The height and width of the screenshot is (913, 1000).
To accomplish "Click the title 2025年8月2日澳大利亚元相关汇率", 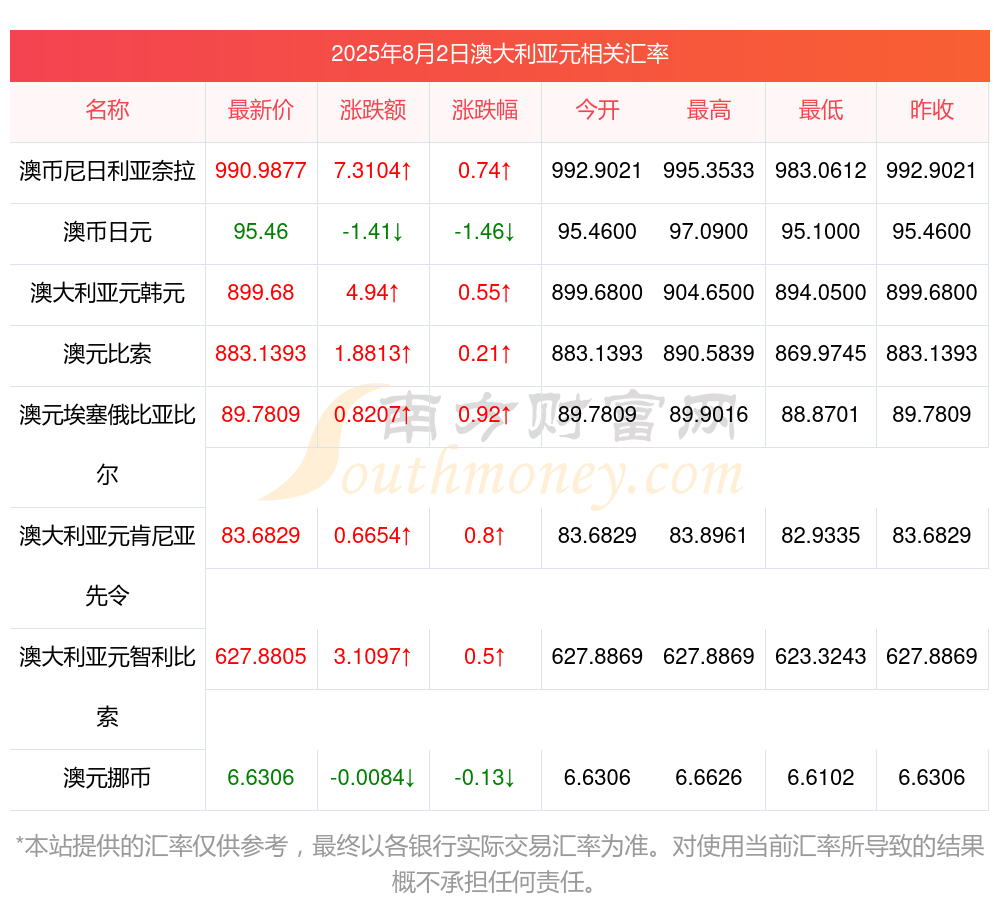I will 499,54.
